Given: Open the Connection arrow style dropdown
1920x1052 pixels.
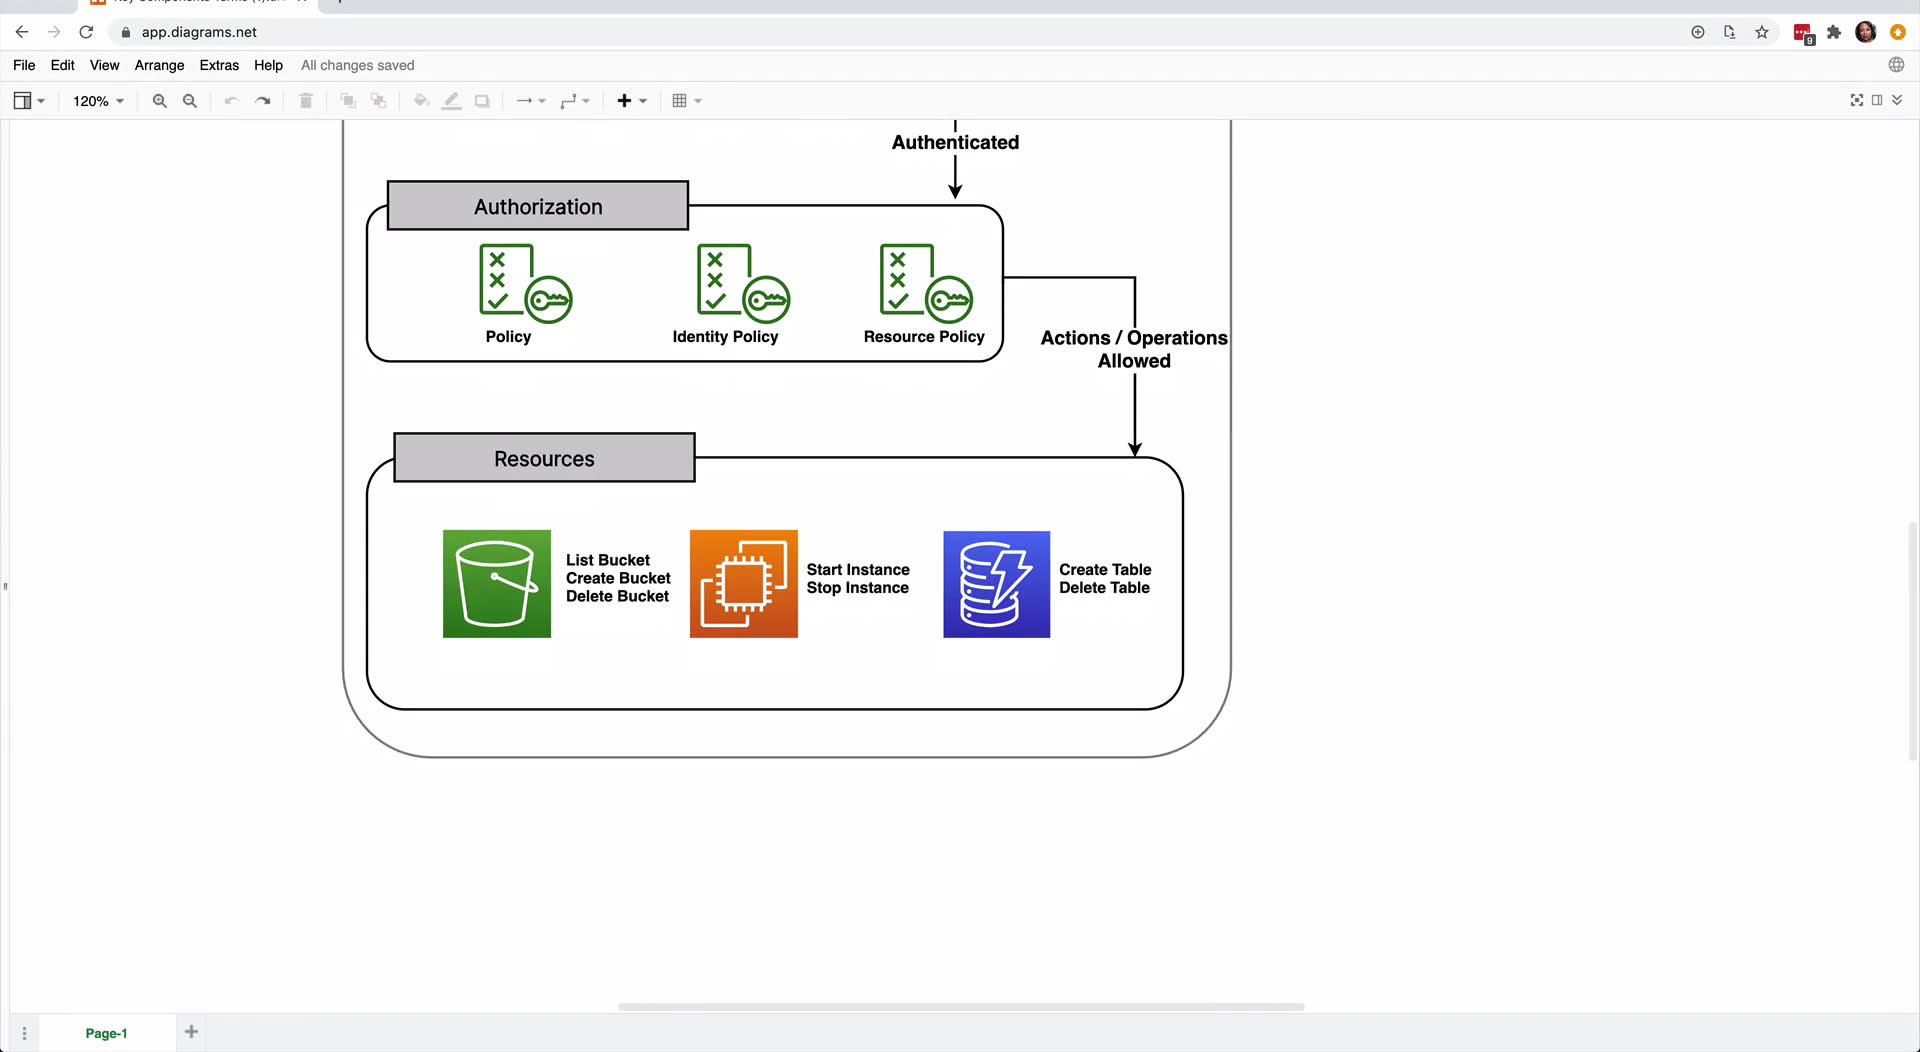Looking at the screenshot, I should (x=530, y=101).
